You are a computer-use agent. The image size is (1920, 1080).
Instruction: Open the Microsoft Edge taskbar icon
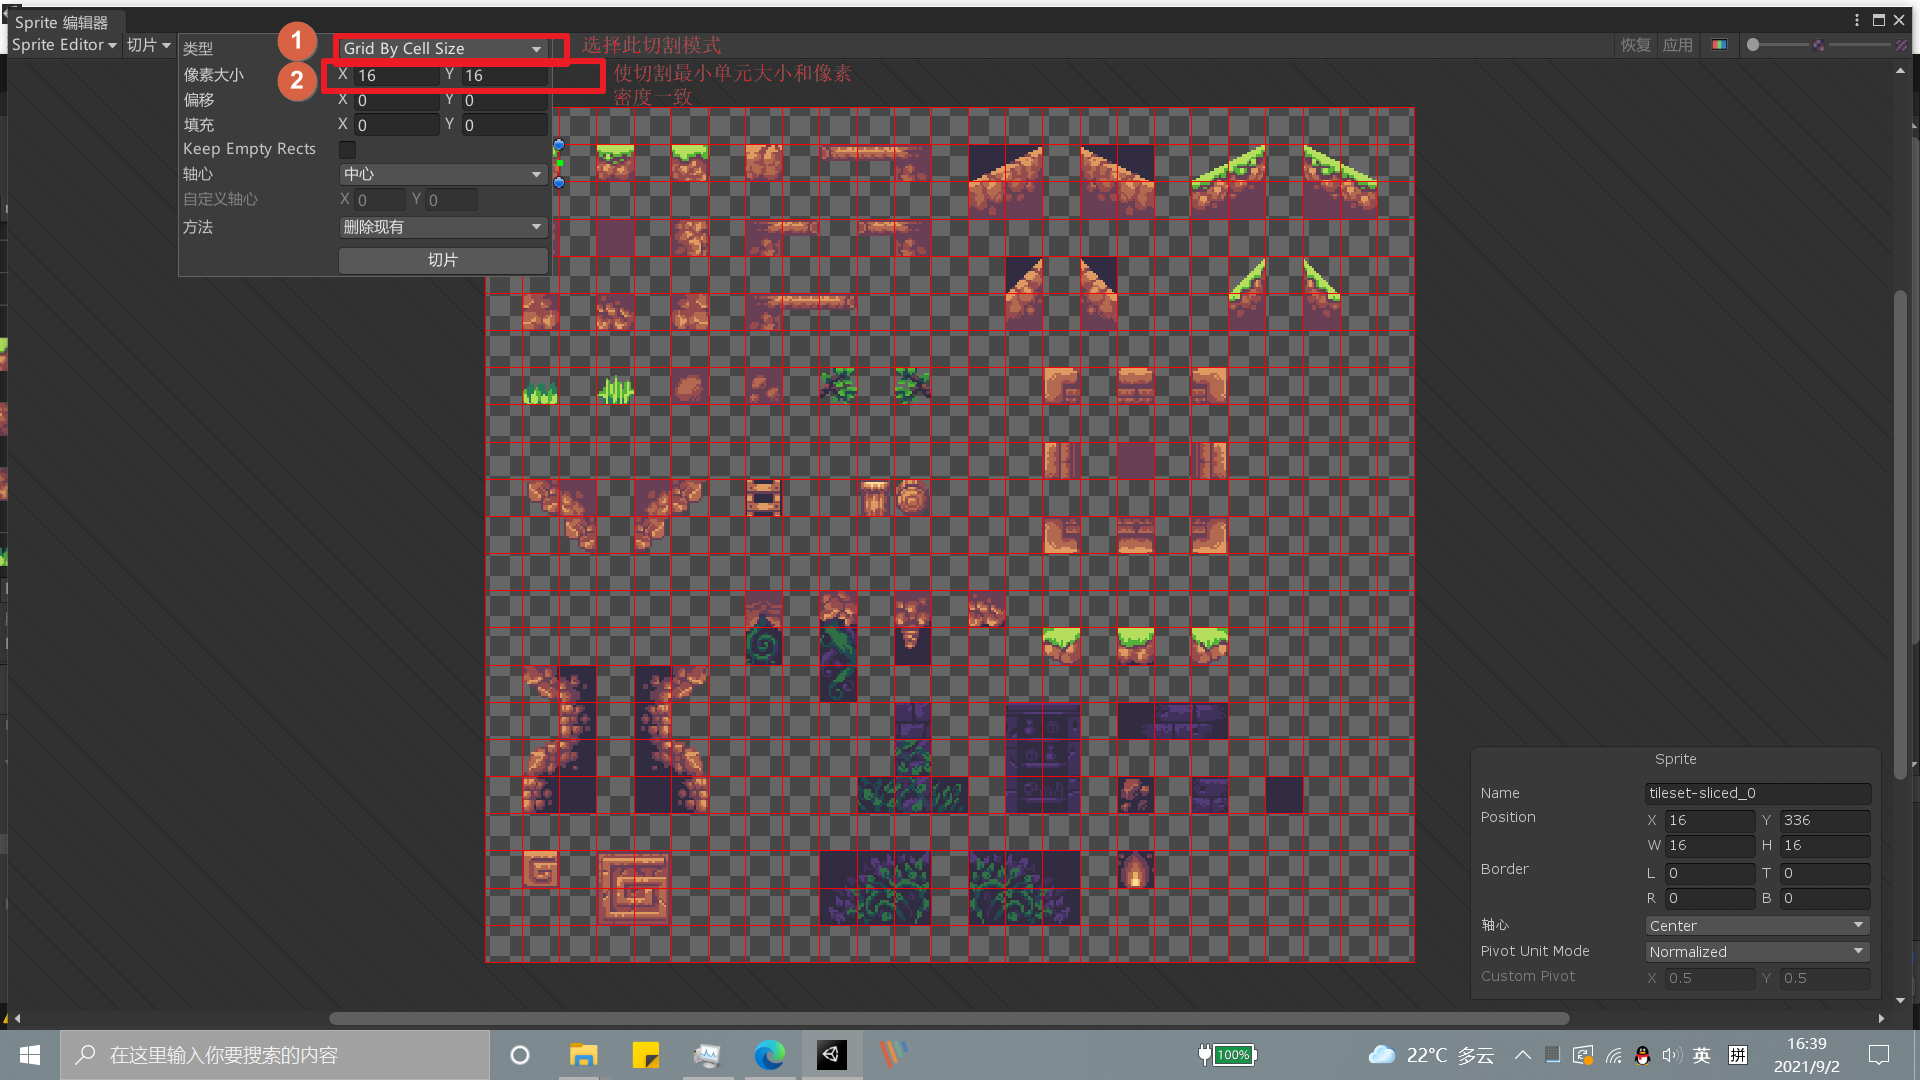click(770, 1055)
